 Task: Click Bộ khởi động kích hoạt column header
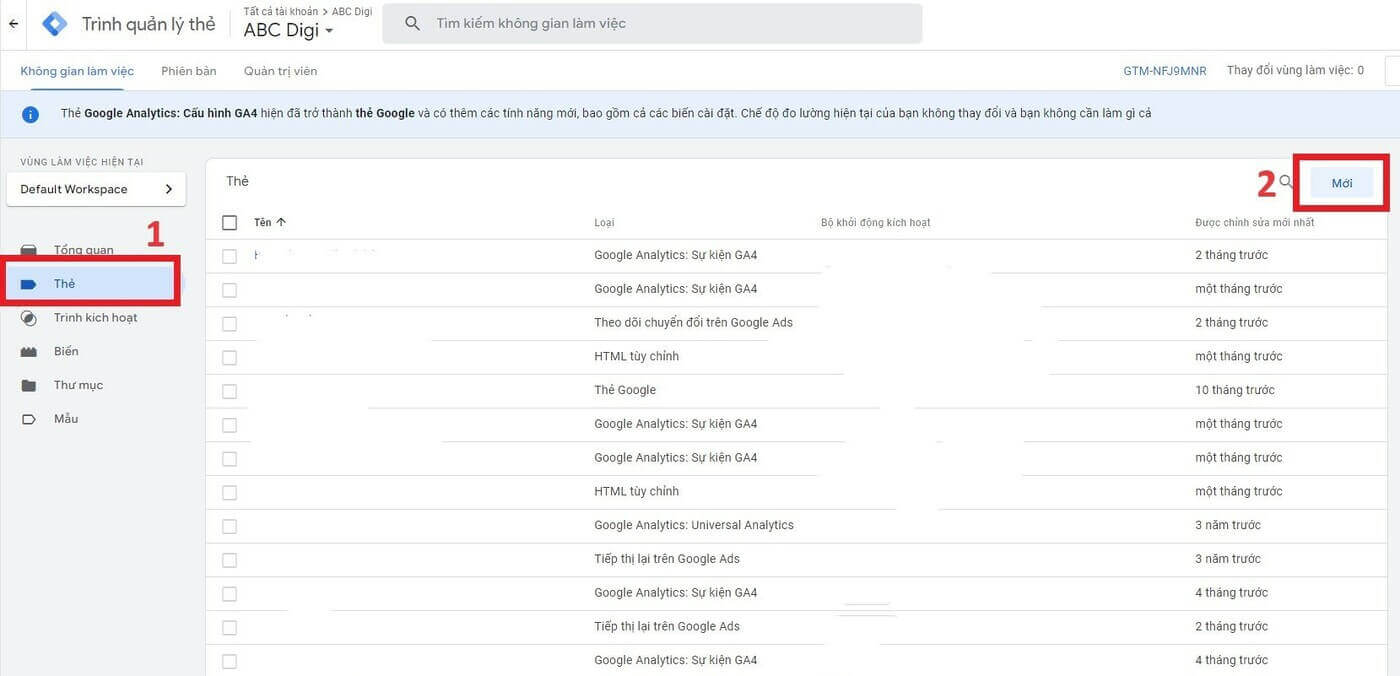click(x=875, y=222)
